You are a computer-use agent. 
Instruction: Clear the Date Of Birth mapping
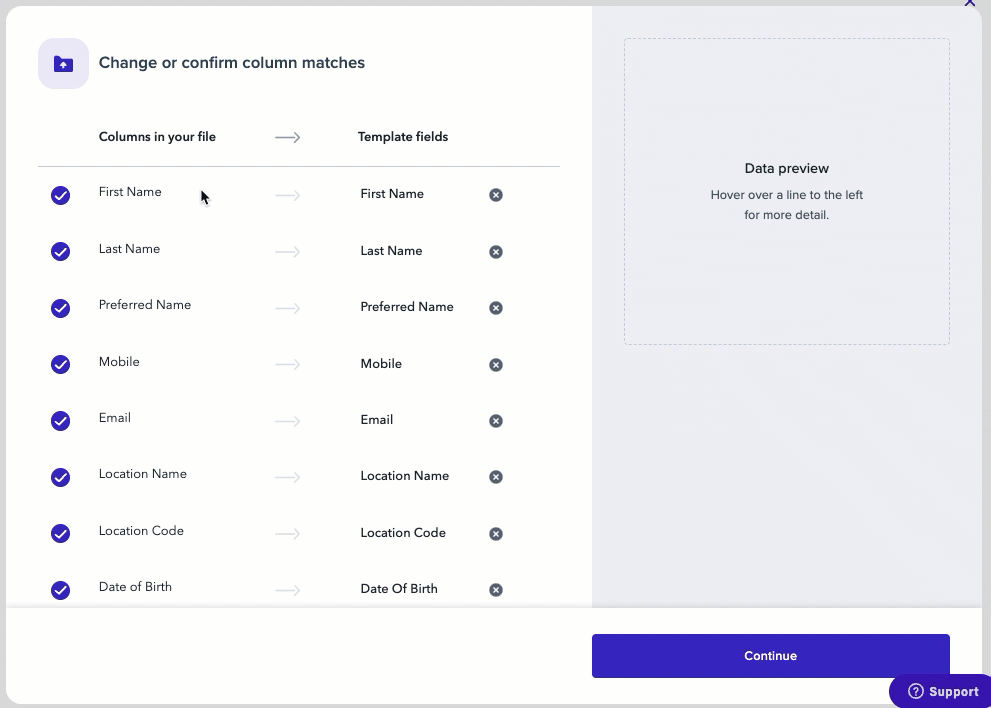(x=496, y=590)
